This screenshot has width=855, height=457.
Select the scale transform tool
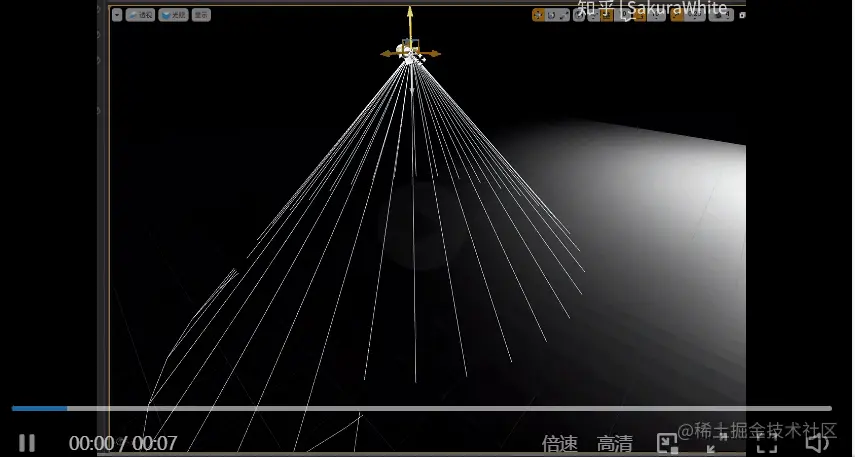[x=564, y=15]
